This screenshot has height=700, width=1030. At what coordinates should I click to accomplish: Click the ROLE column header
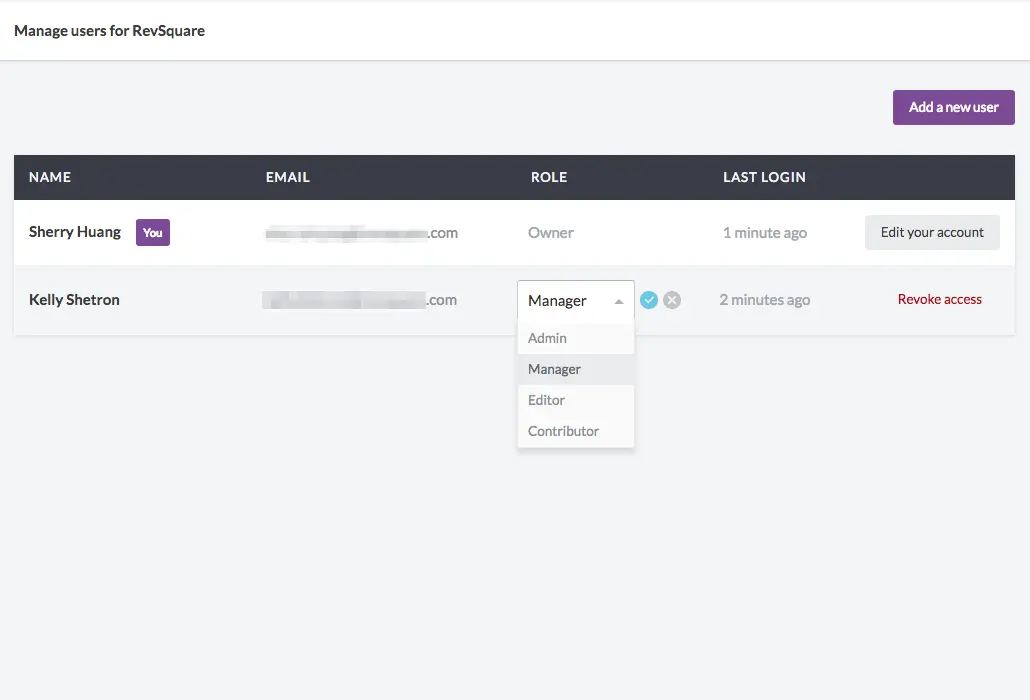549,177
